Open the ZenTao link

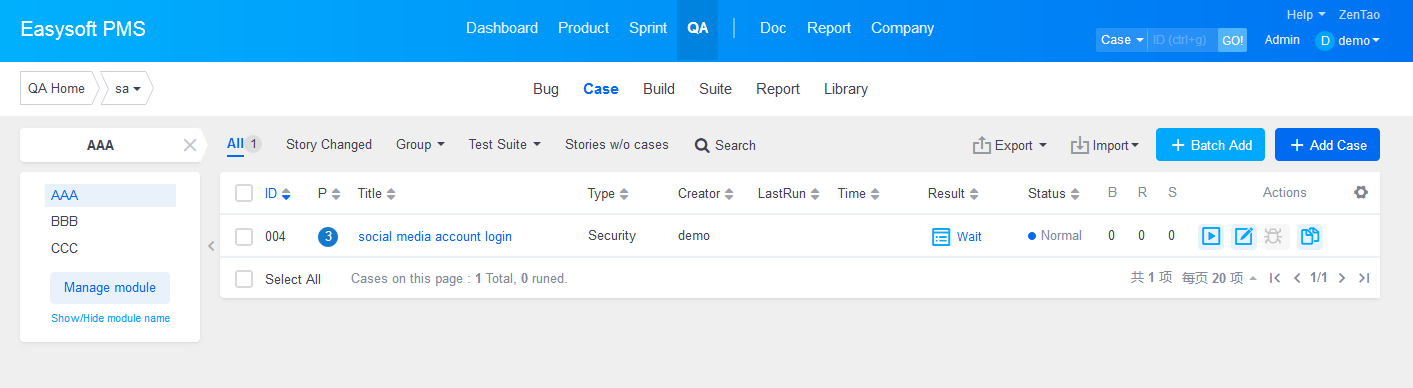[x=1359, y=15]
